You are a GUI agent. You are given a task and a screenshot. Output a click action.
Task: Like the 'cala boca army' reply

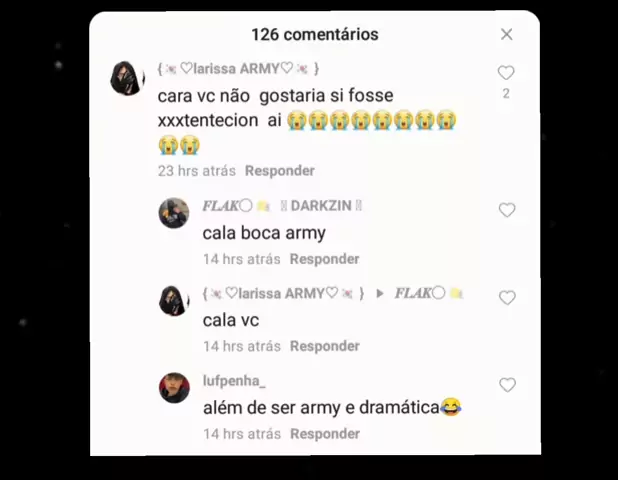tap(507, 210)
